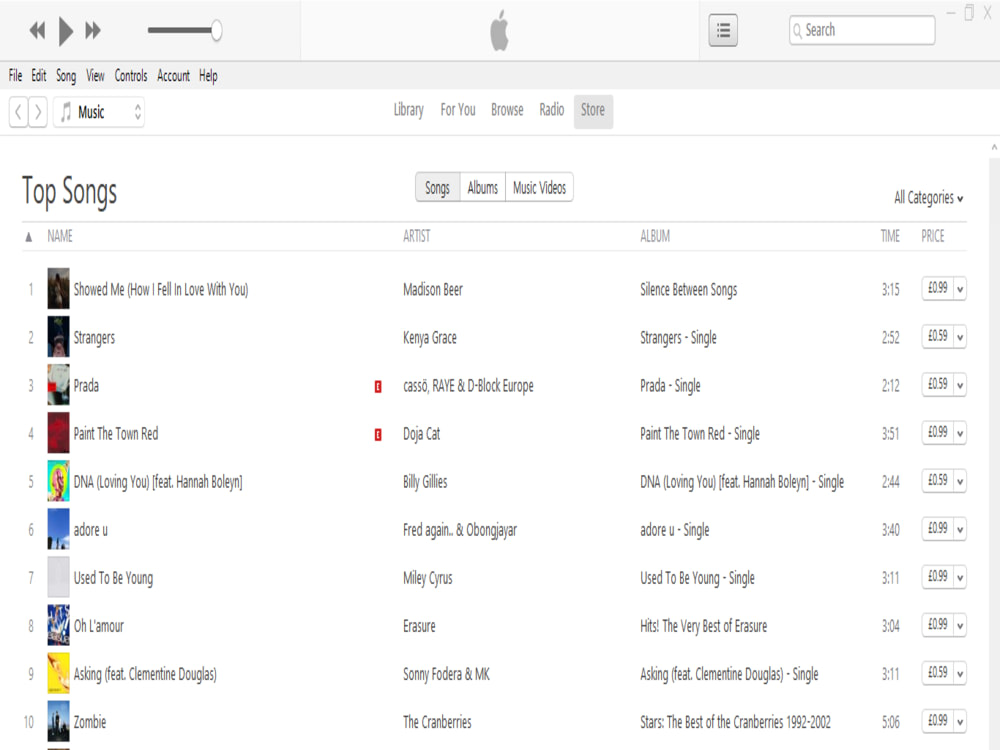The image size is (1000, 750).
Task: Adjust the volume slider
Action: click(215, 30)
